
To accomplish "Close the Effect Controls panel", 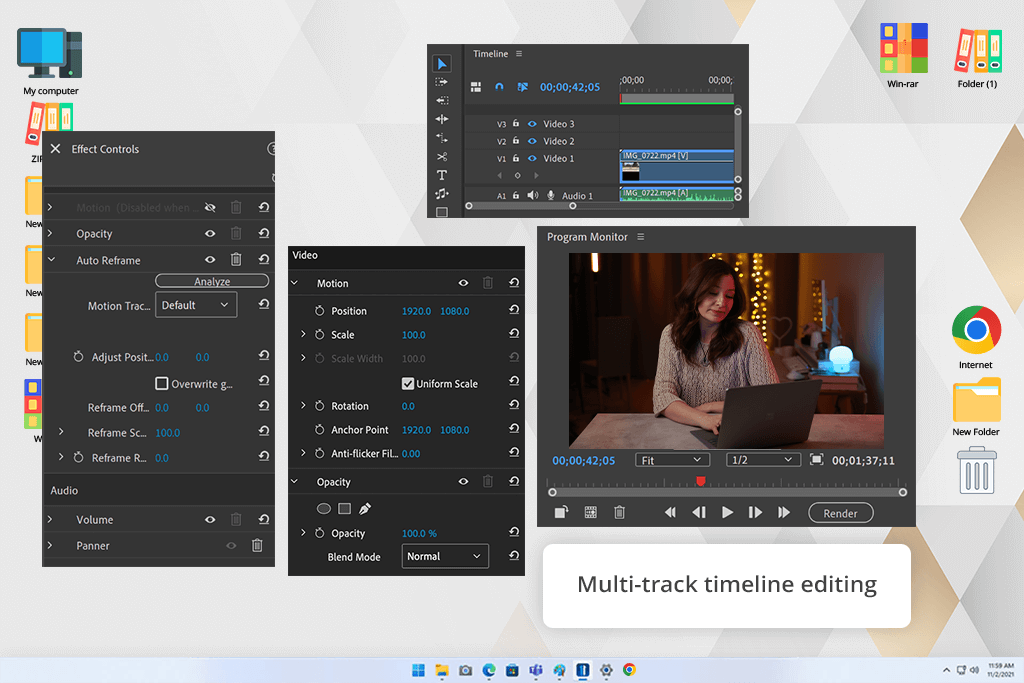I will [56, 149].
